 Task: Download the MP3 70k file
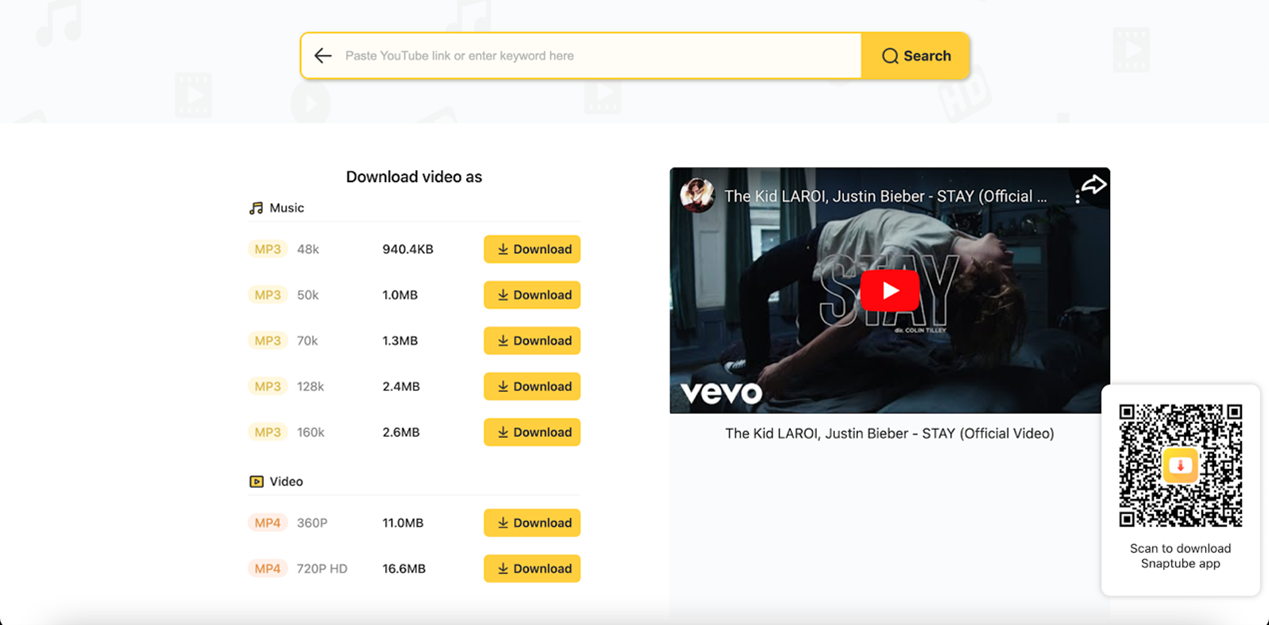pos(532,341)
